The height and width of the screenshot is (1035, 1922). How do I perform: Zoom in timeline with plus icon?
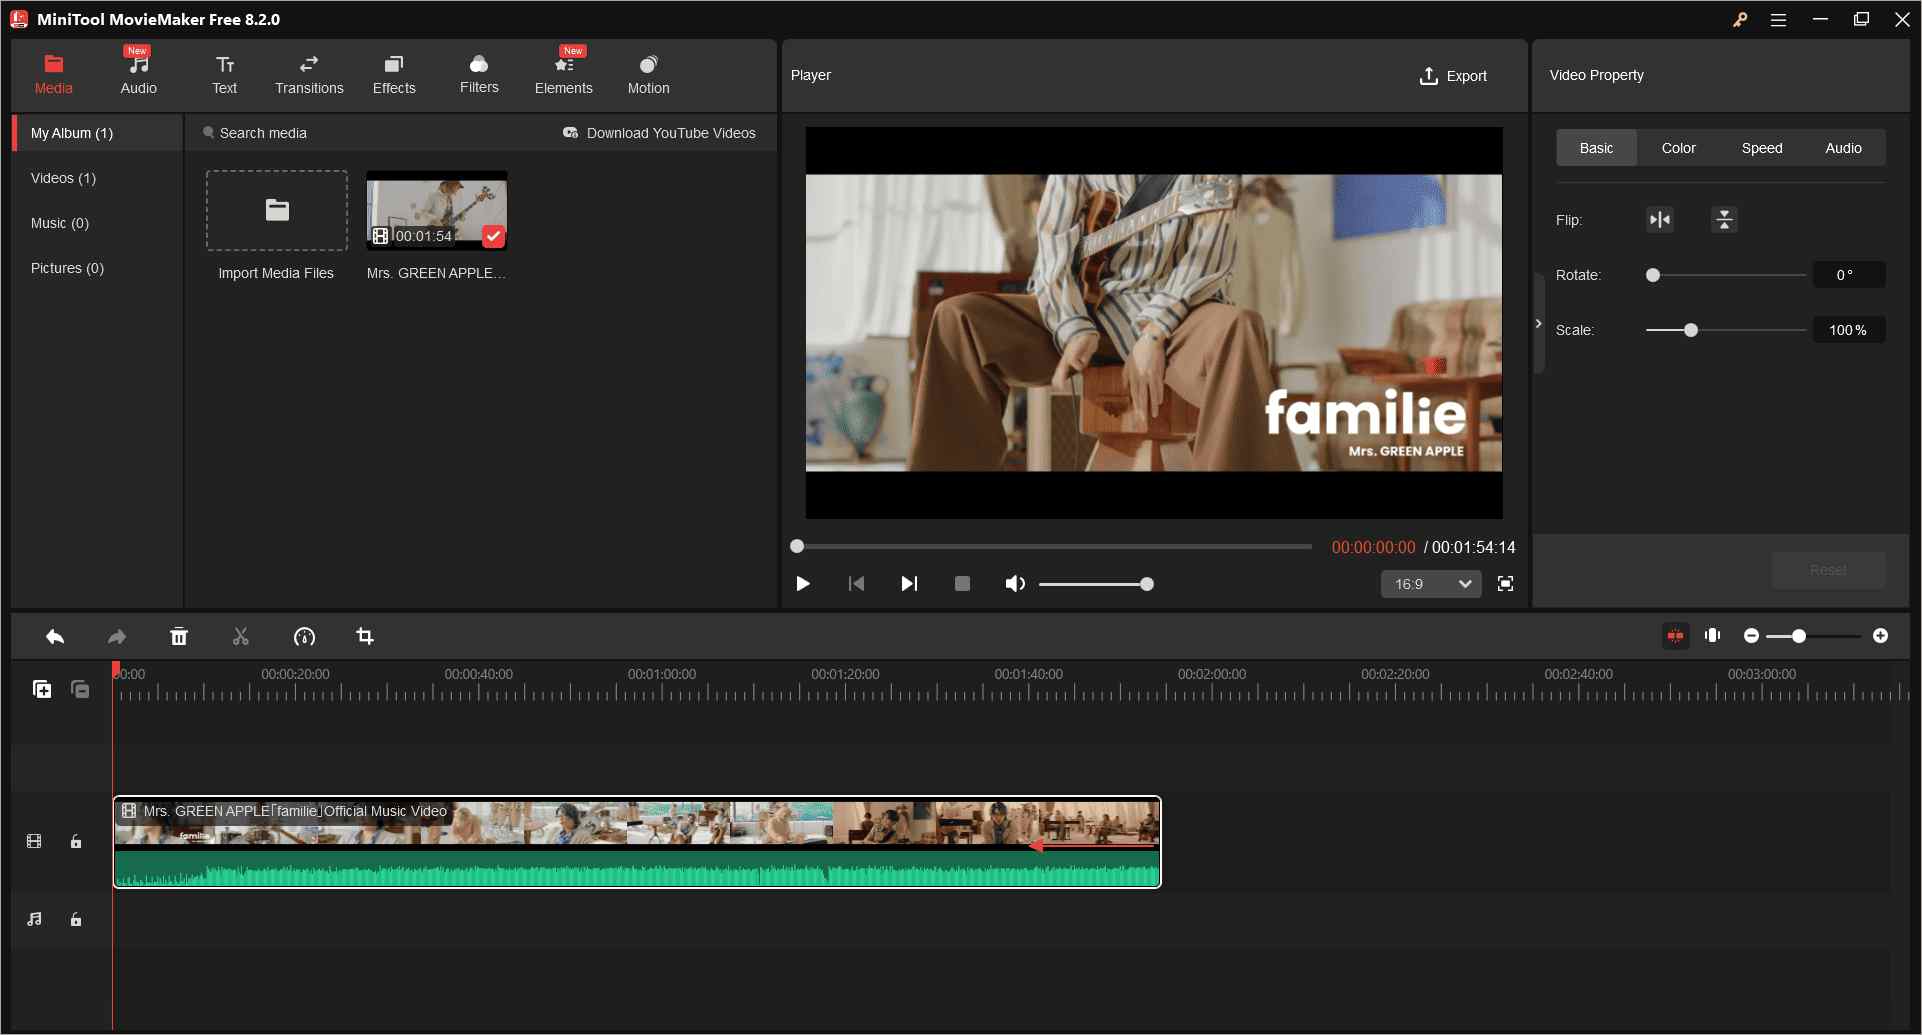point(1880,636)
